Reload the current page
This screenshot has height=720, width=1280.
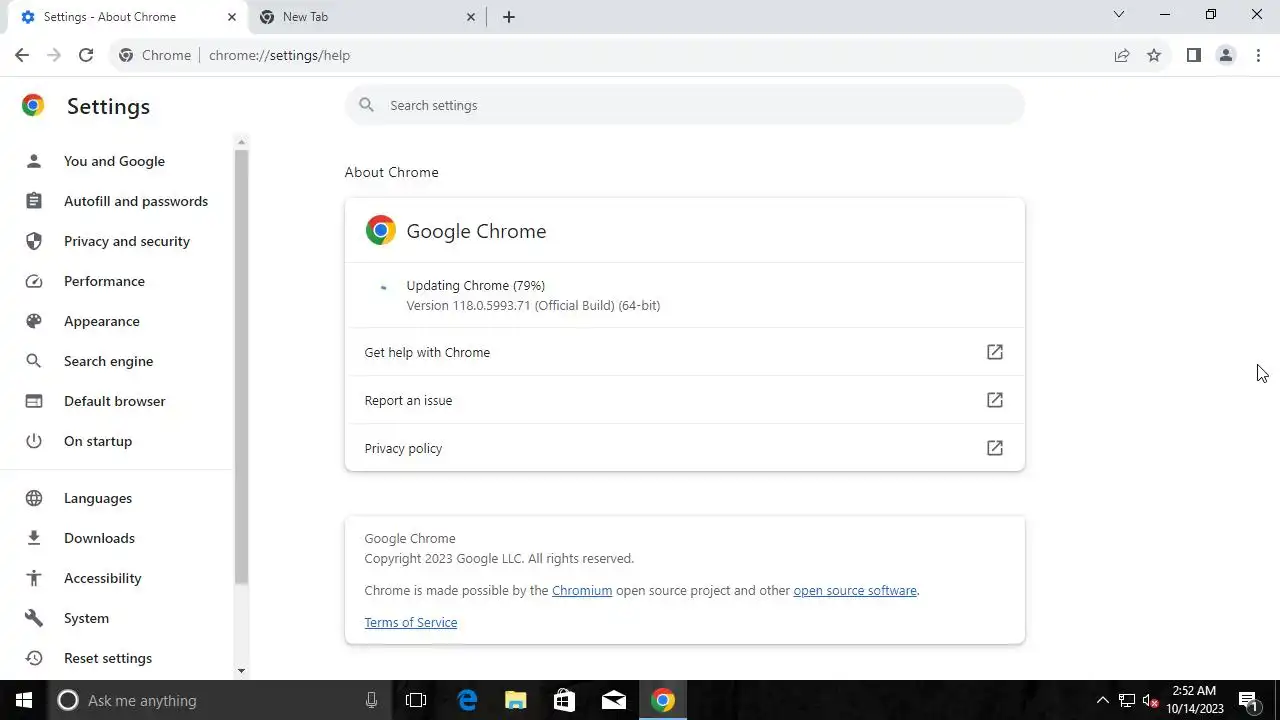point(86,55)
